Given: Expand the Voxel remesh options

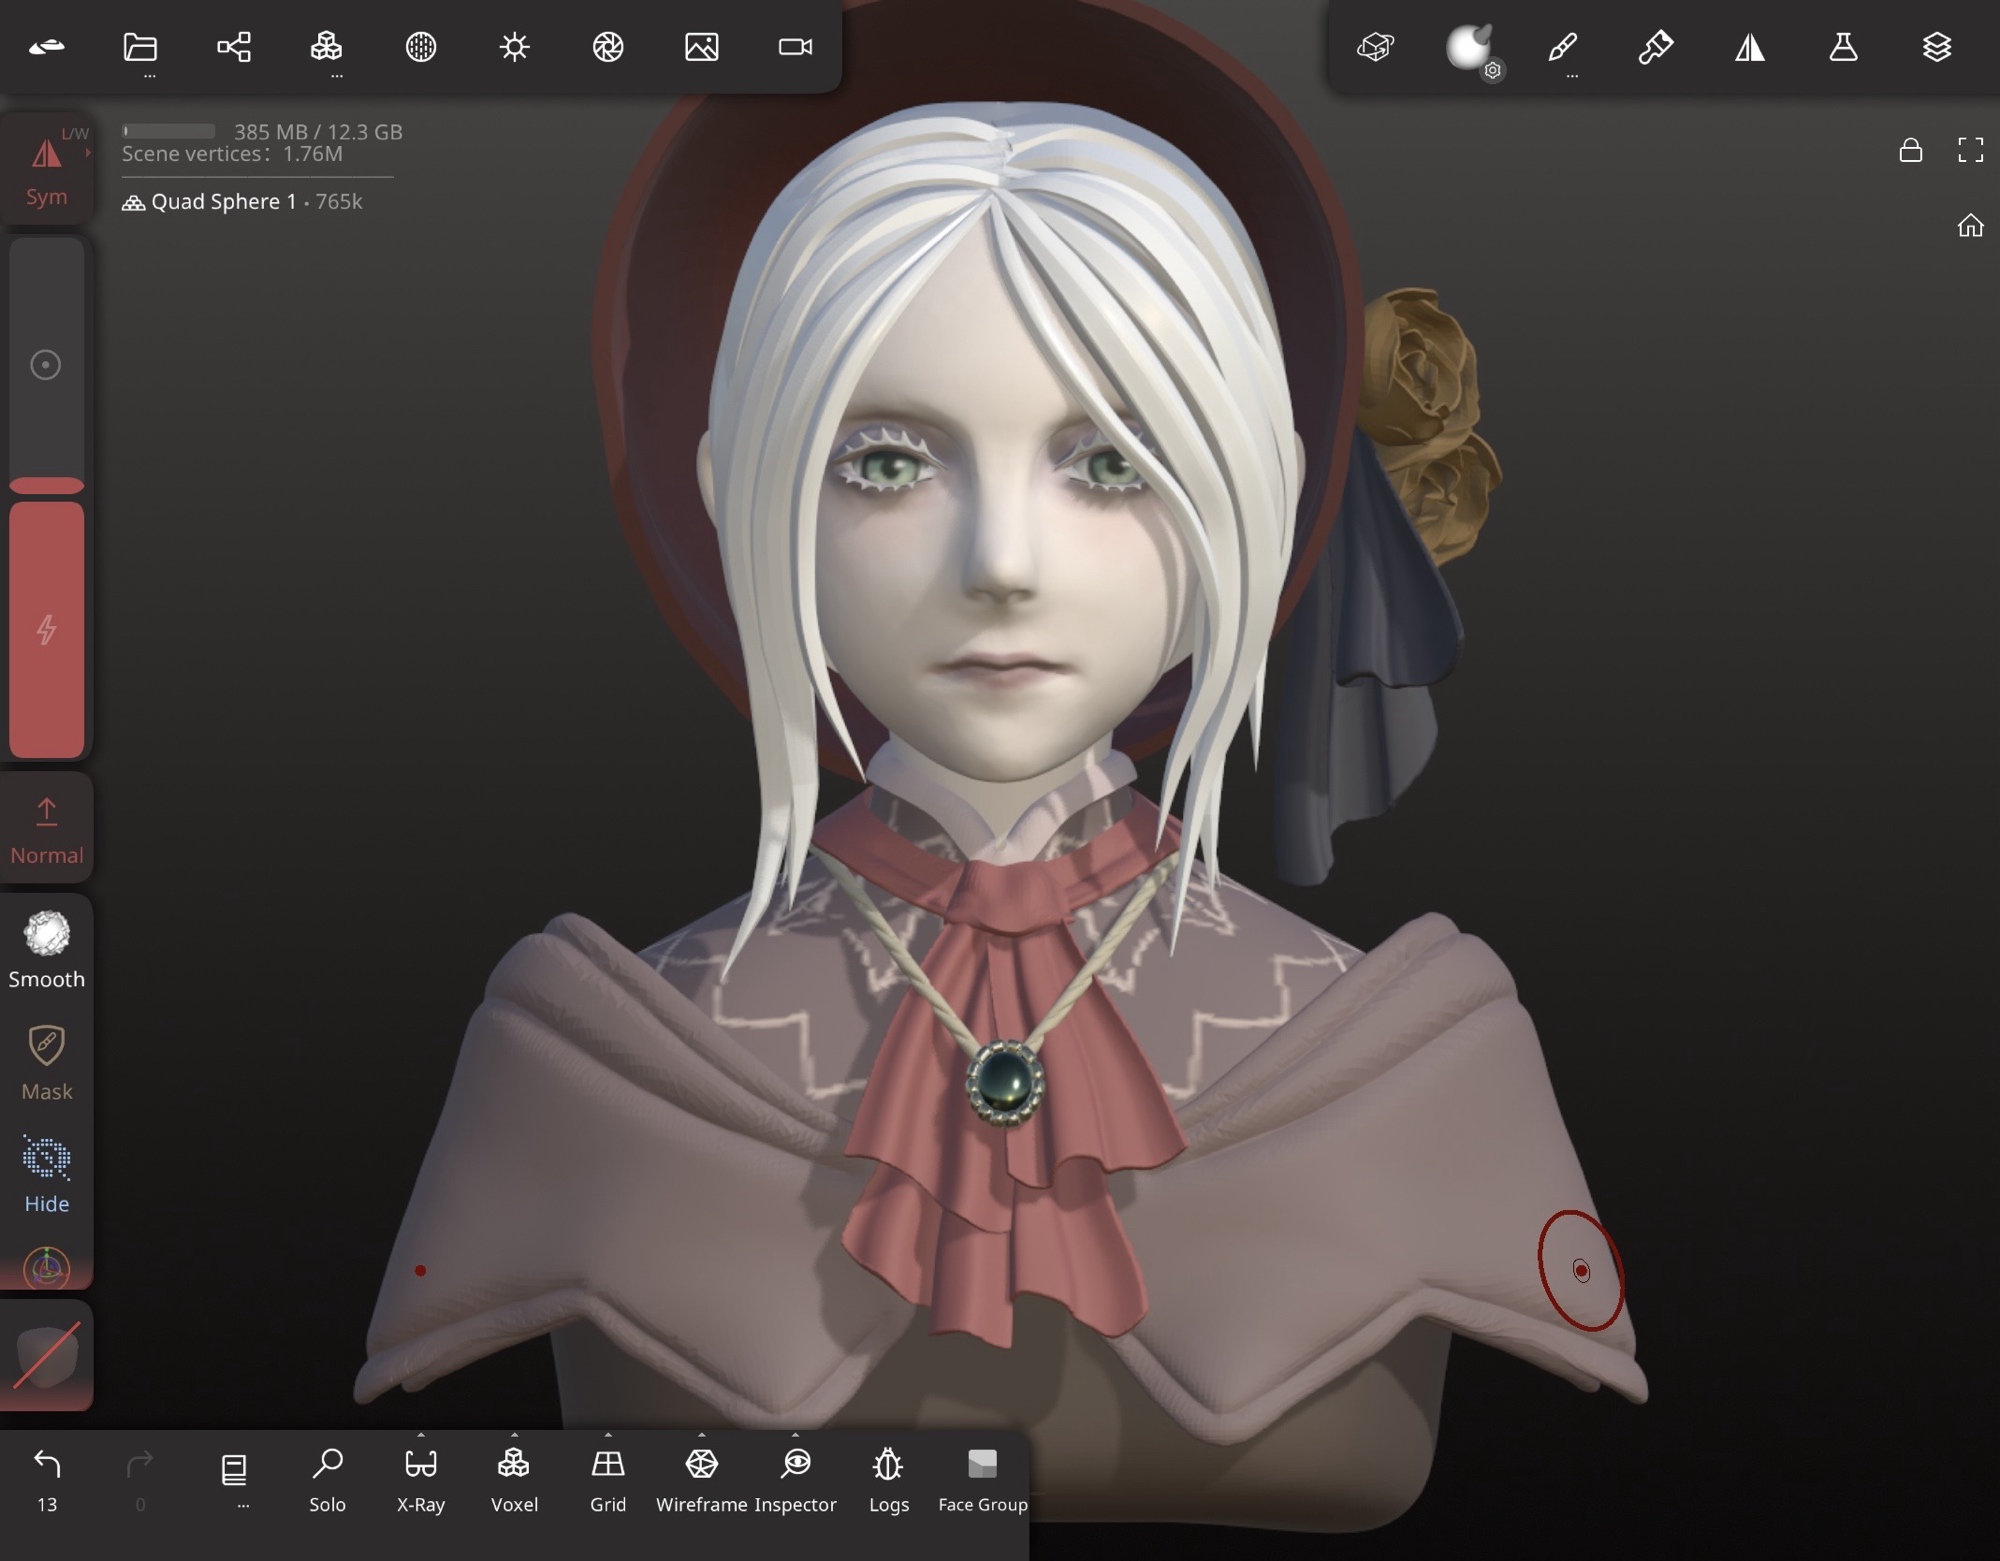Looking at the screenshot, I should (514, 1436).
